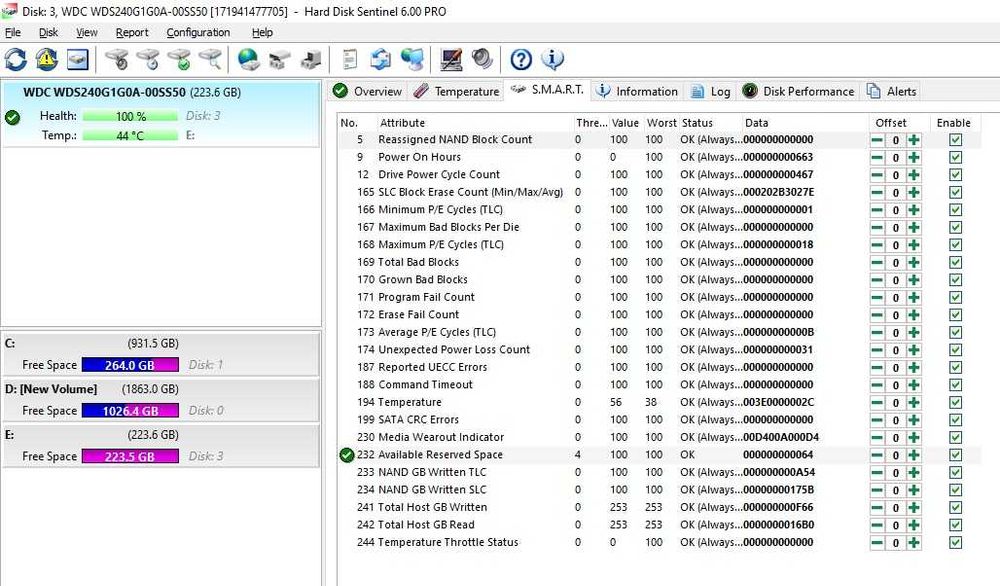Screen dimensions: 1000x586
Task: Click the green check next to disk health
Action: (12, 117)
